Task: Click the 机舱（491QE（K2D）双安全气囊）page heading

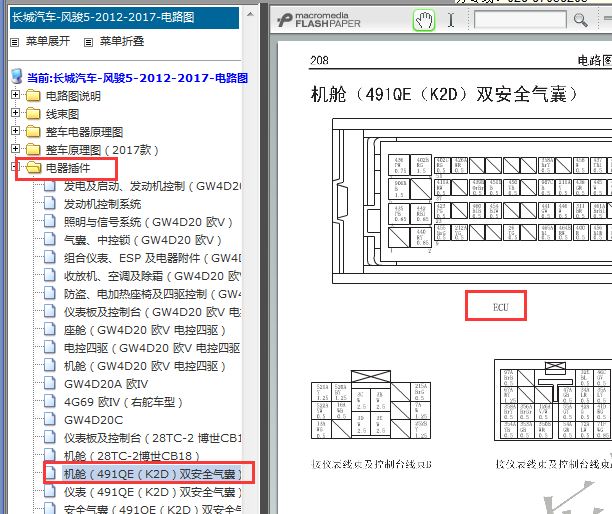Action: (444, 94)
